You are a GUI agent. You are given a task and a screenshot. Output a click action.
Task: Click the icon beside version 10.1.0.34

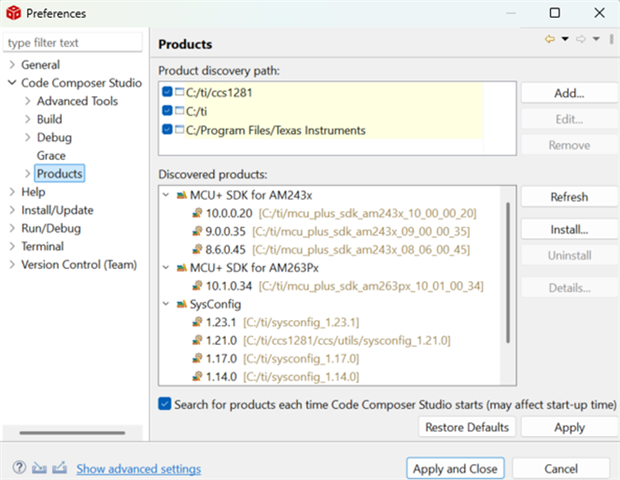tap(197, 286)
